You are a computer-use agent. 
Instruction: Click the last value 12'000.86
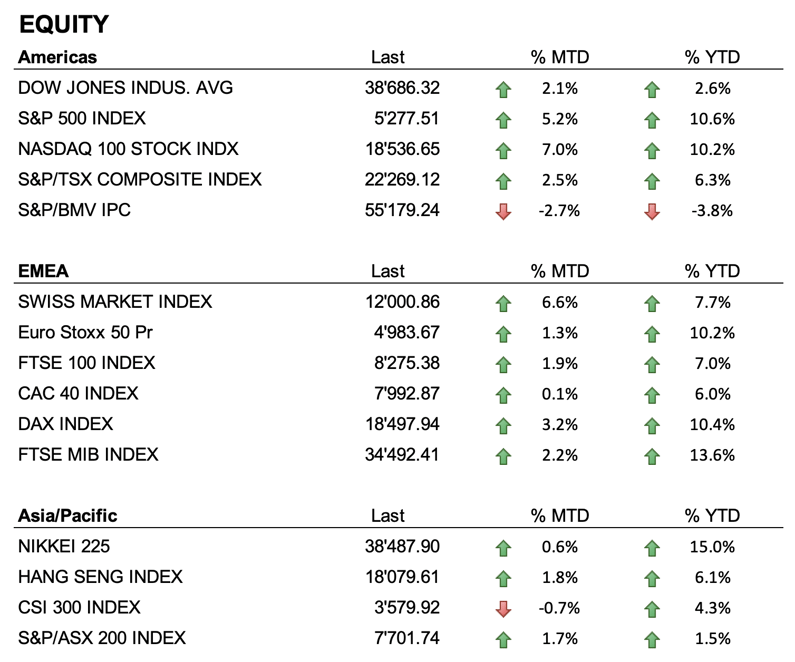click(402, 302)
